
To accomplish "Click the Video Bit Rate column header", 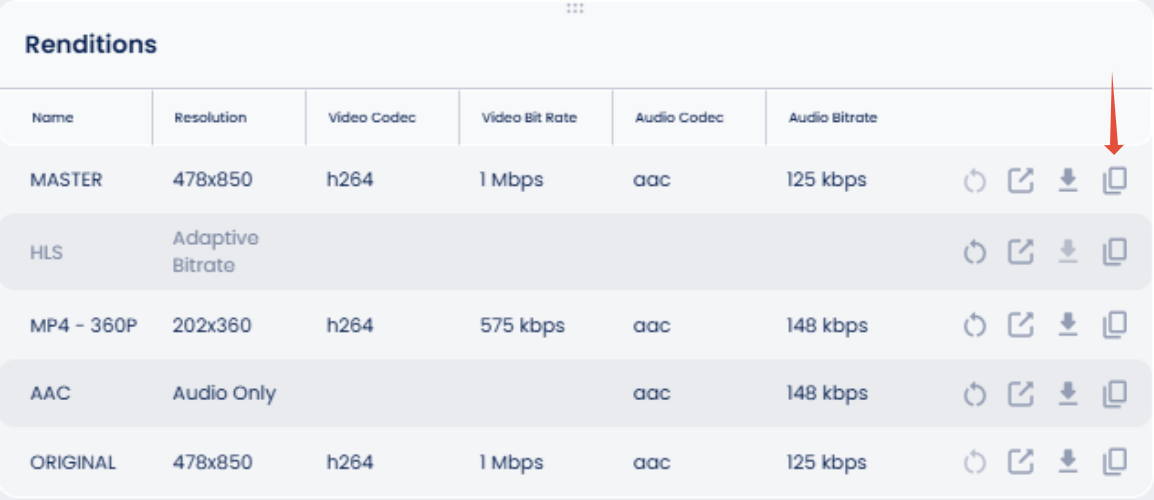I will [x=529, y=118].
